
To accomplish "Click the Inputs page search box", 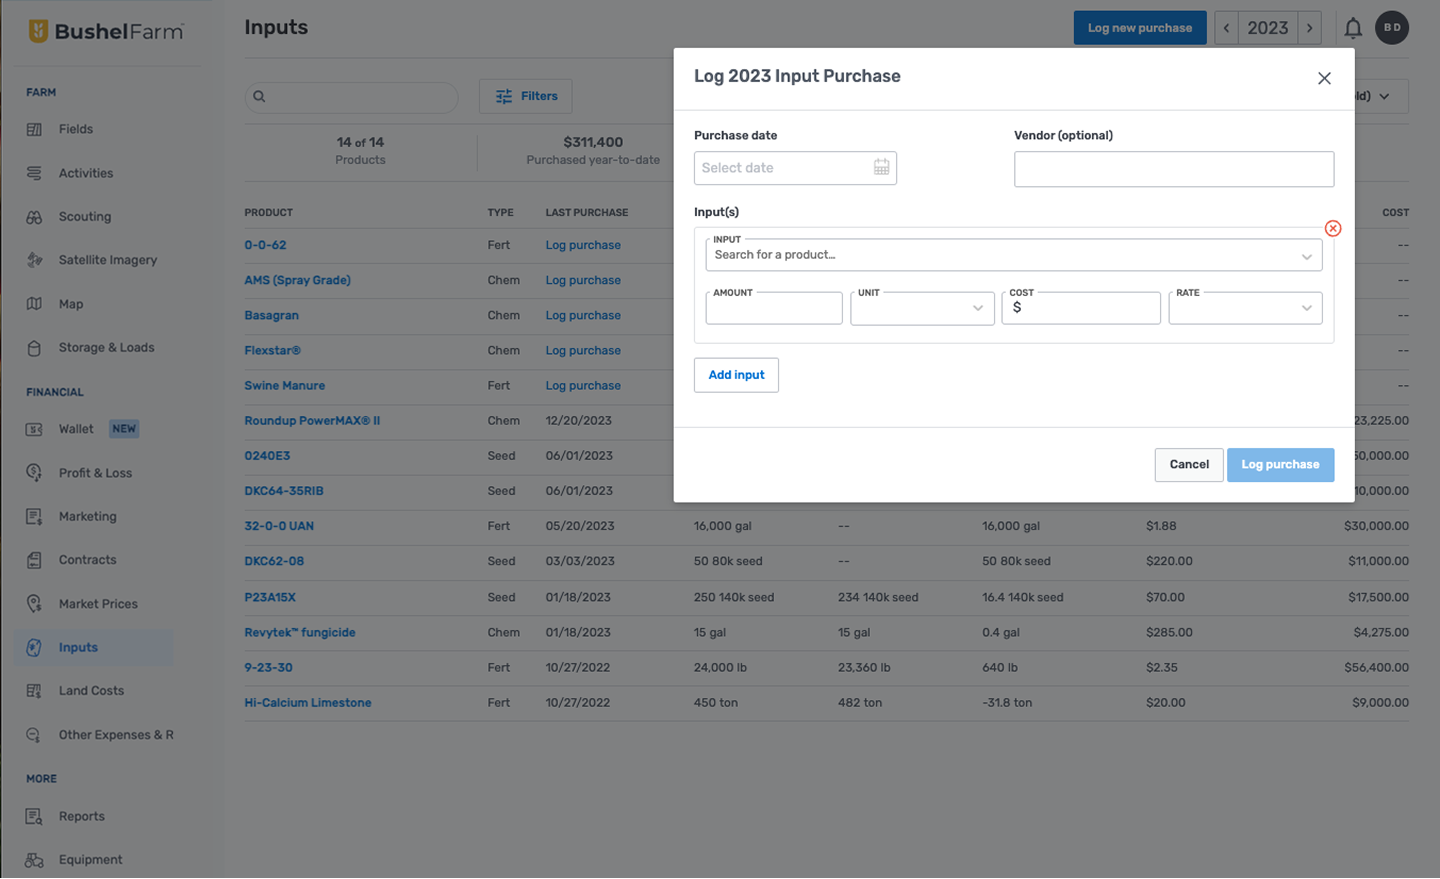I will pyautogui.click(x=352, y=97).
